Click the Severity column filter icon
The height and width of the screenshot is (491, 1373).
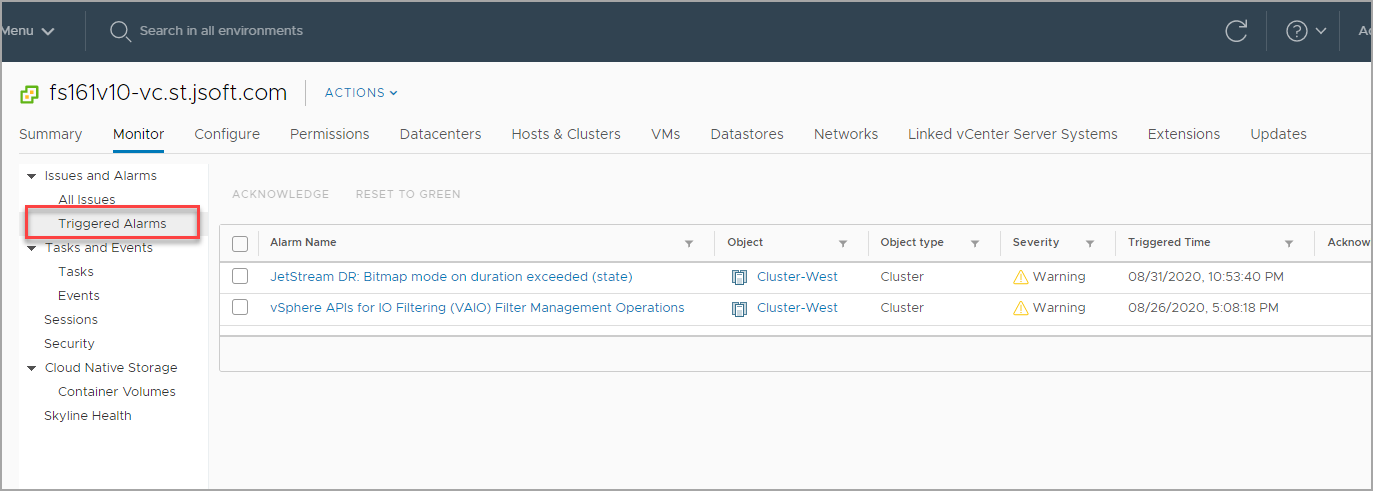(1091, 243)
